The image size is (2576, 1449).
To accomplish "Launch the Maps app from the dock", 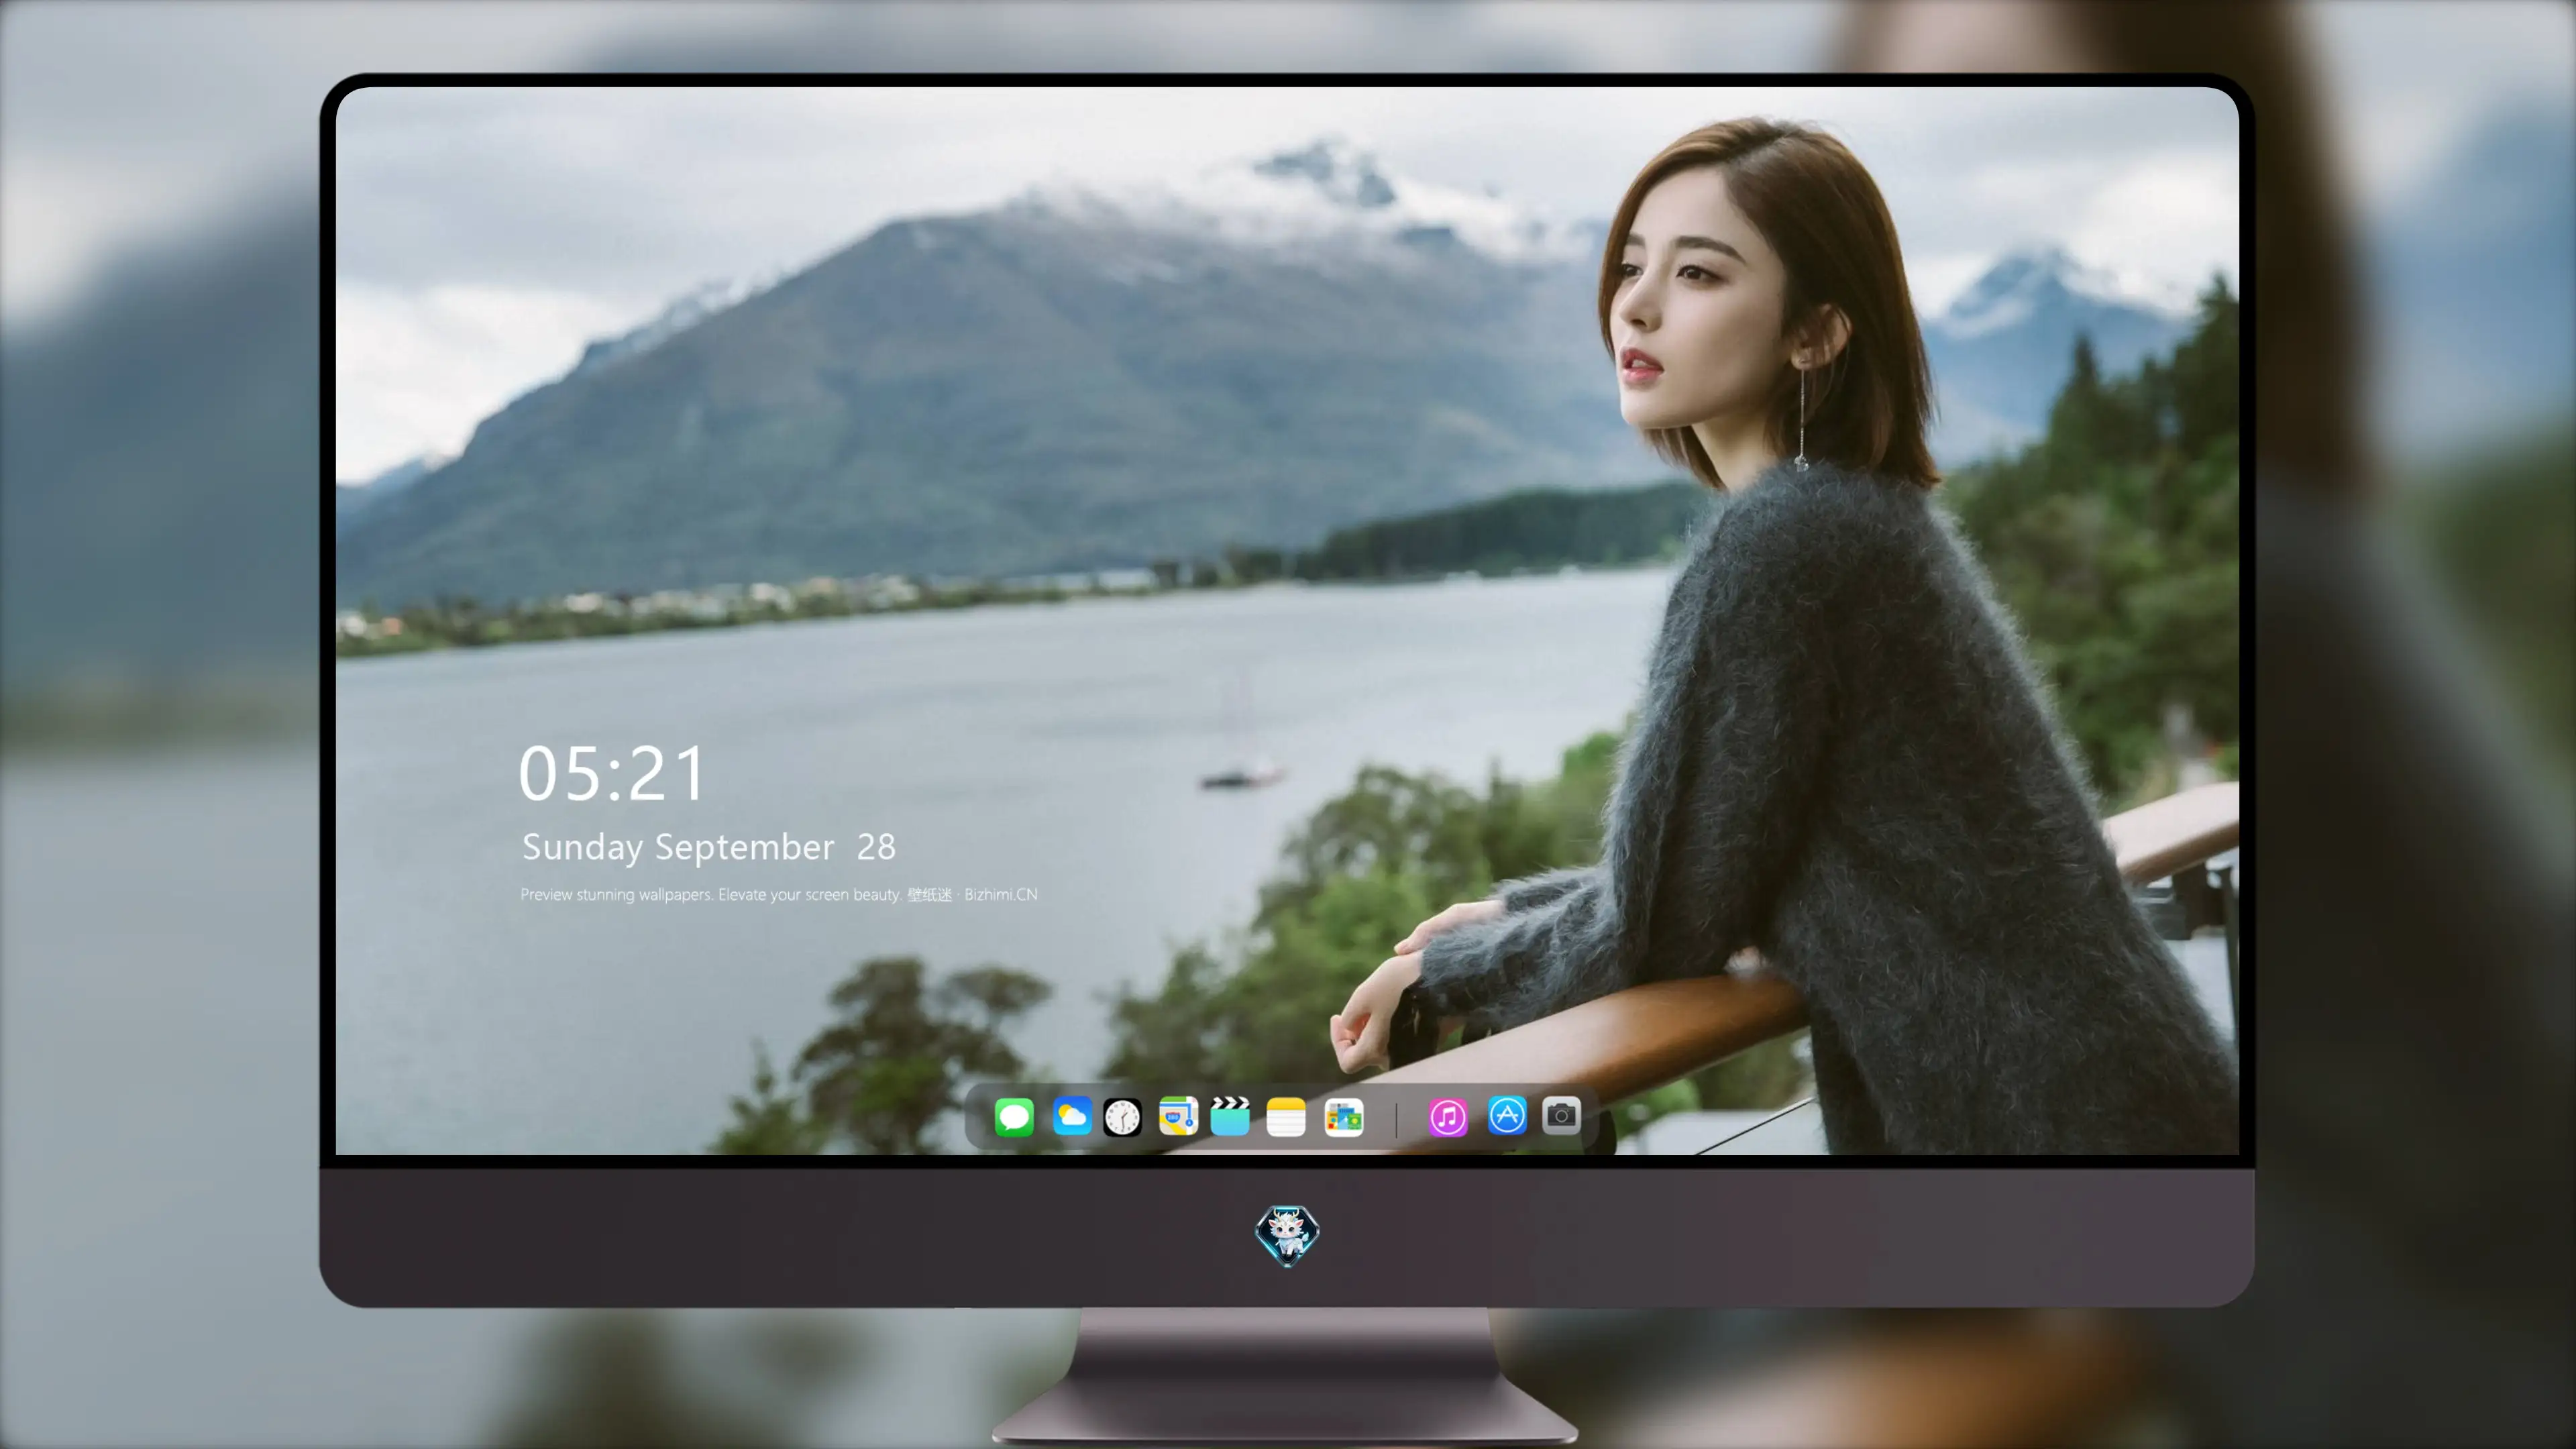I will 1178,1116.
